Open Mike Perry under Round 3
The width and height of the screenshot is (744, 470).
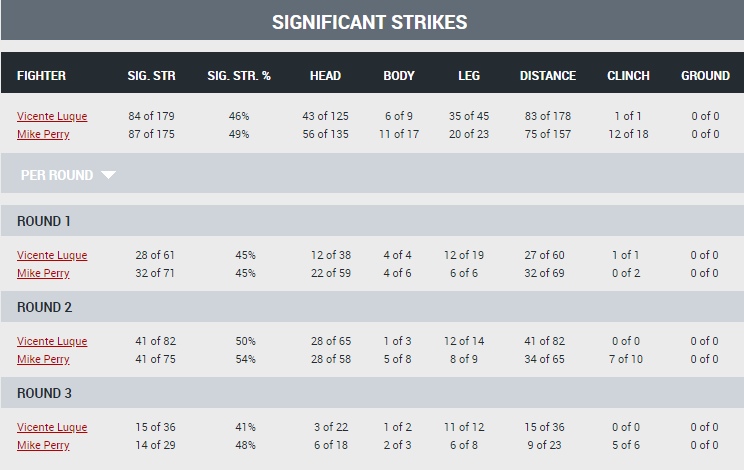(43, 445)
